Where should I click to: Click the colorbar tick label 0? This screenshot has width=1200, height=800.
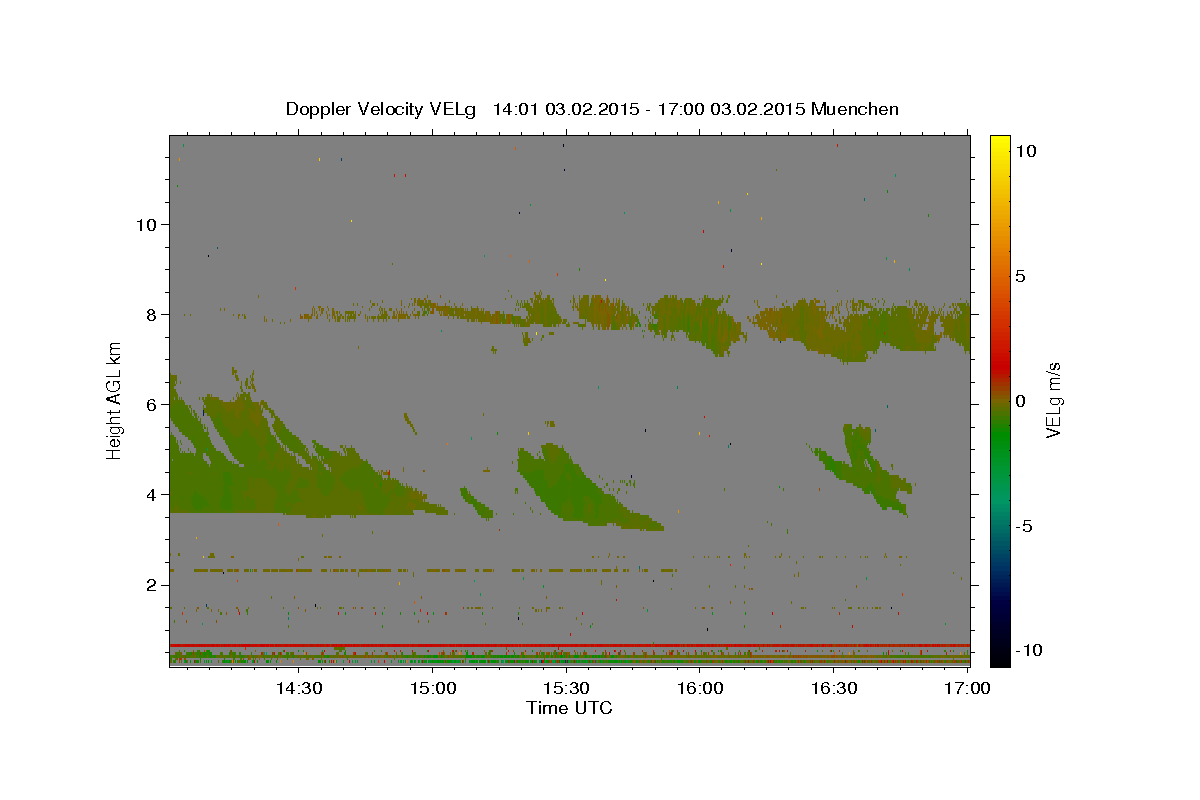pyautogui.click(x=1020, y=401)
